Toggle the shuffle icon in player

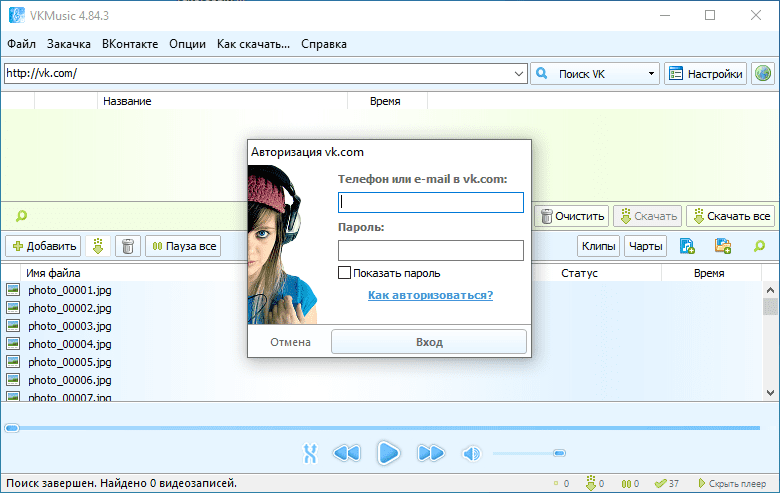point(310,453)
